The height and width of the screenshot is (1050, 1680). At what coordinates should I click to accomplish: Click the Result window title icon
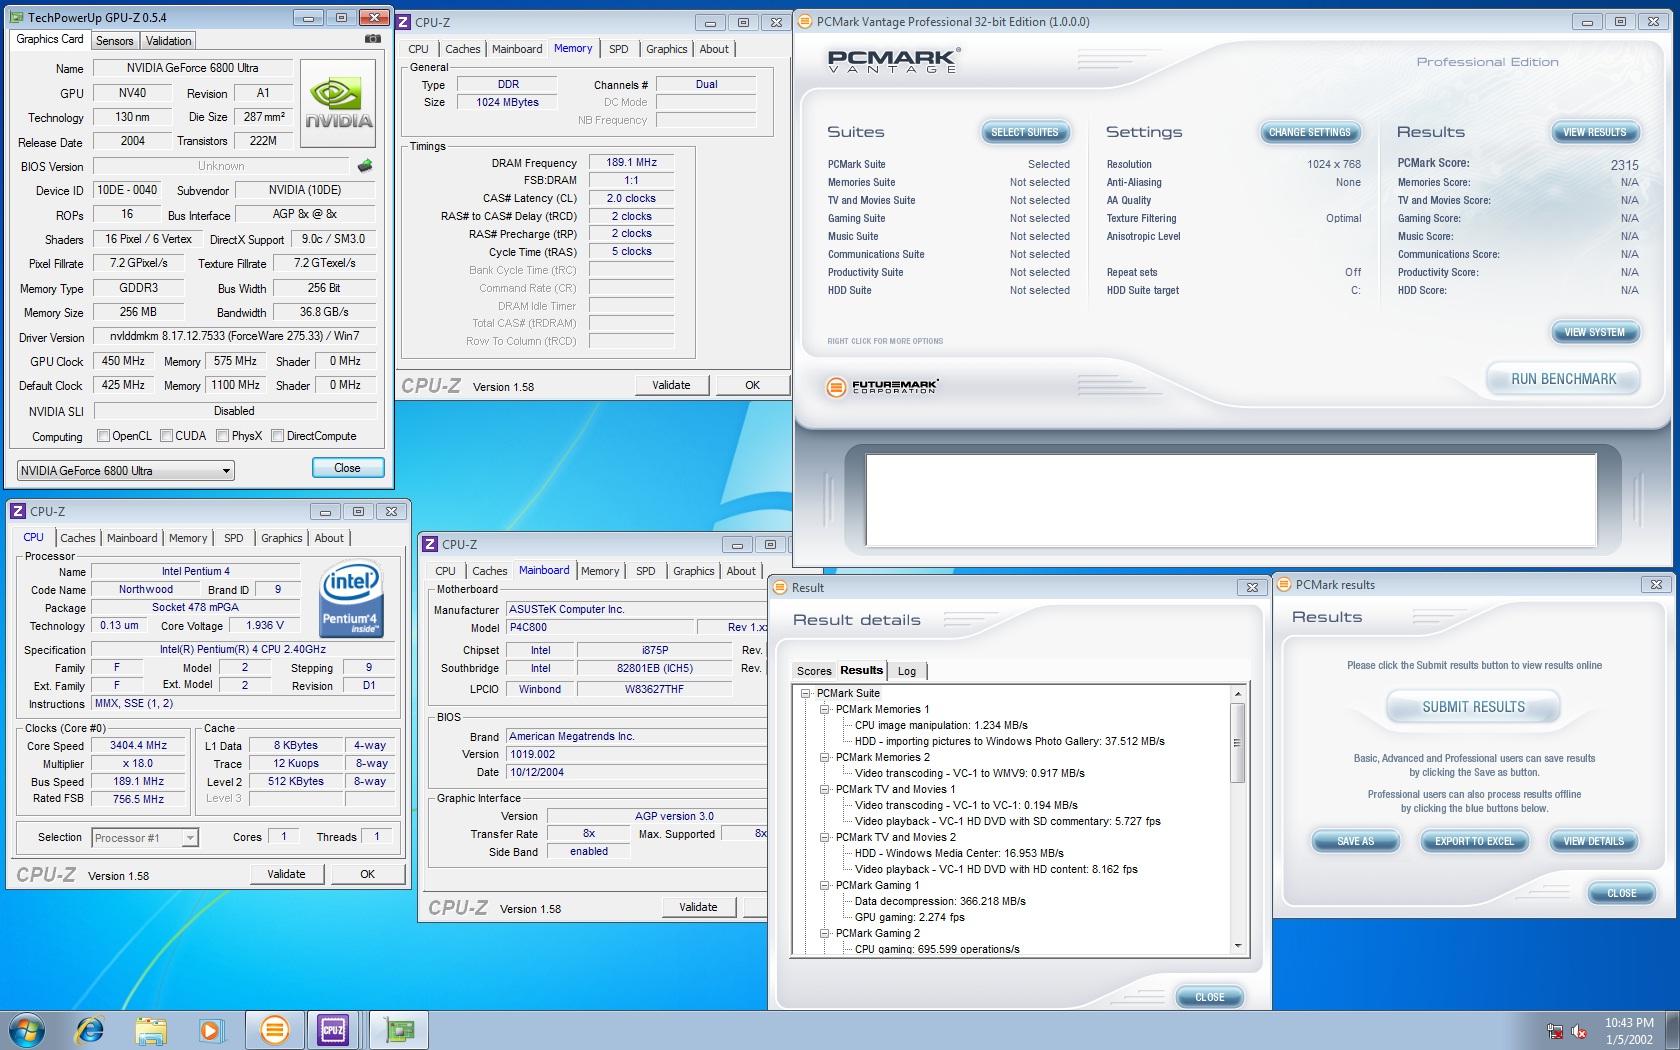point(781,587)
